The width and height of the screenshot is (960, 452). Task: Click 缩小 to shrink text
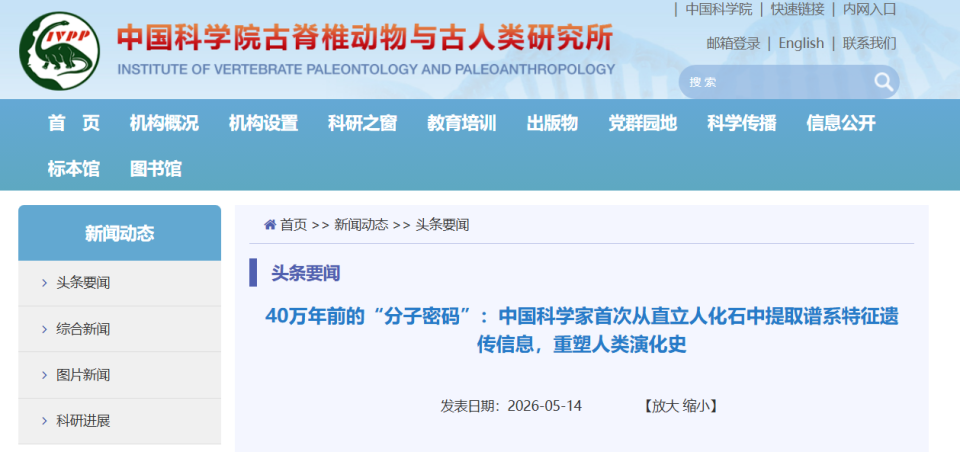(695, 407)
